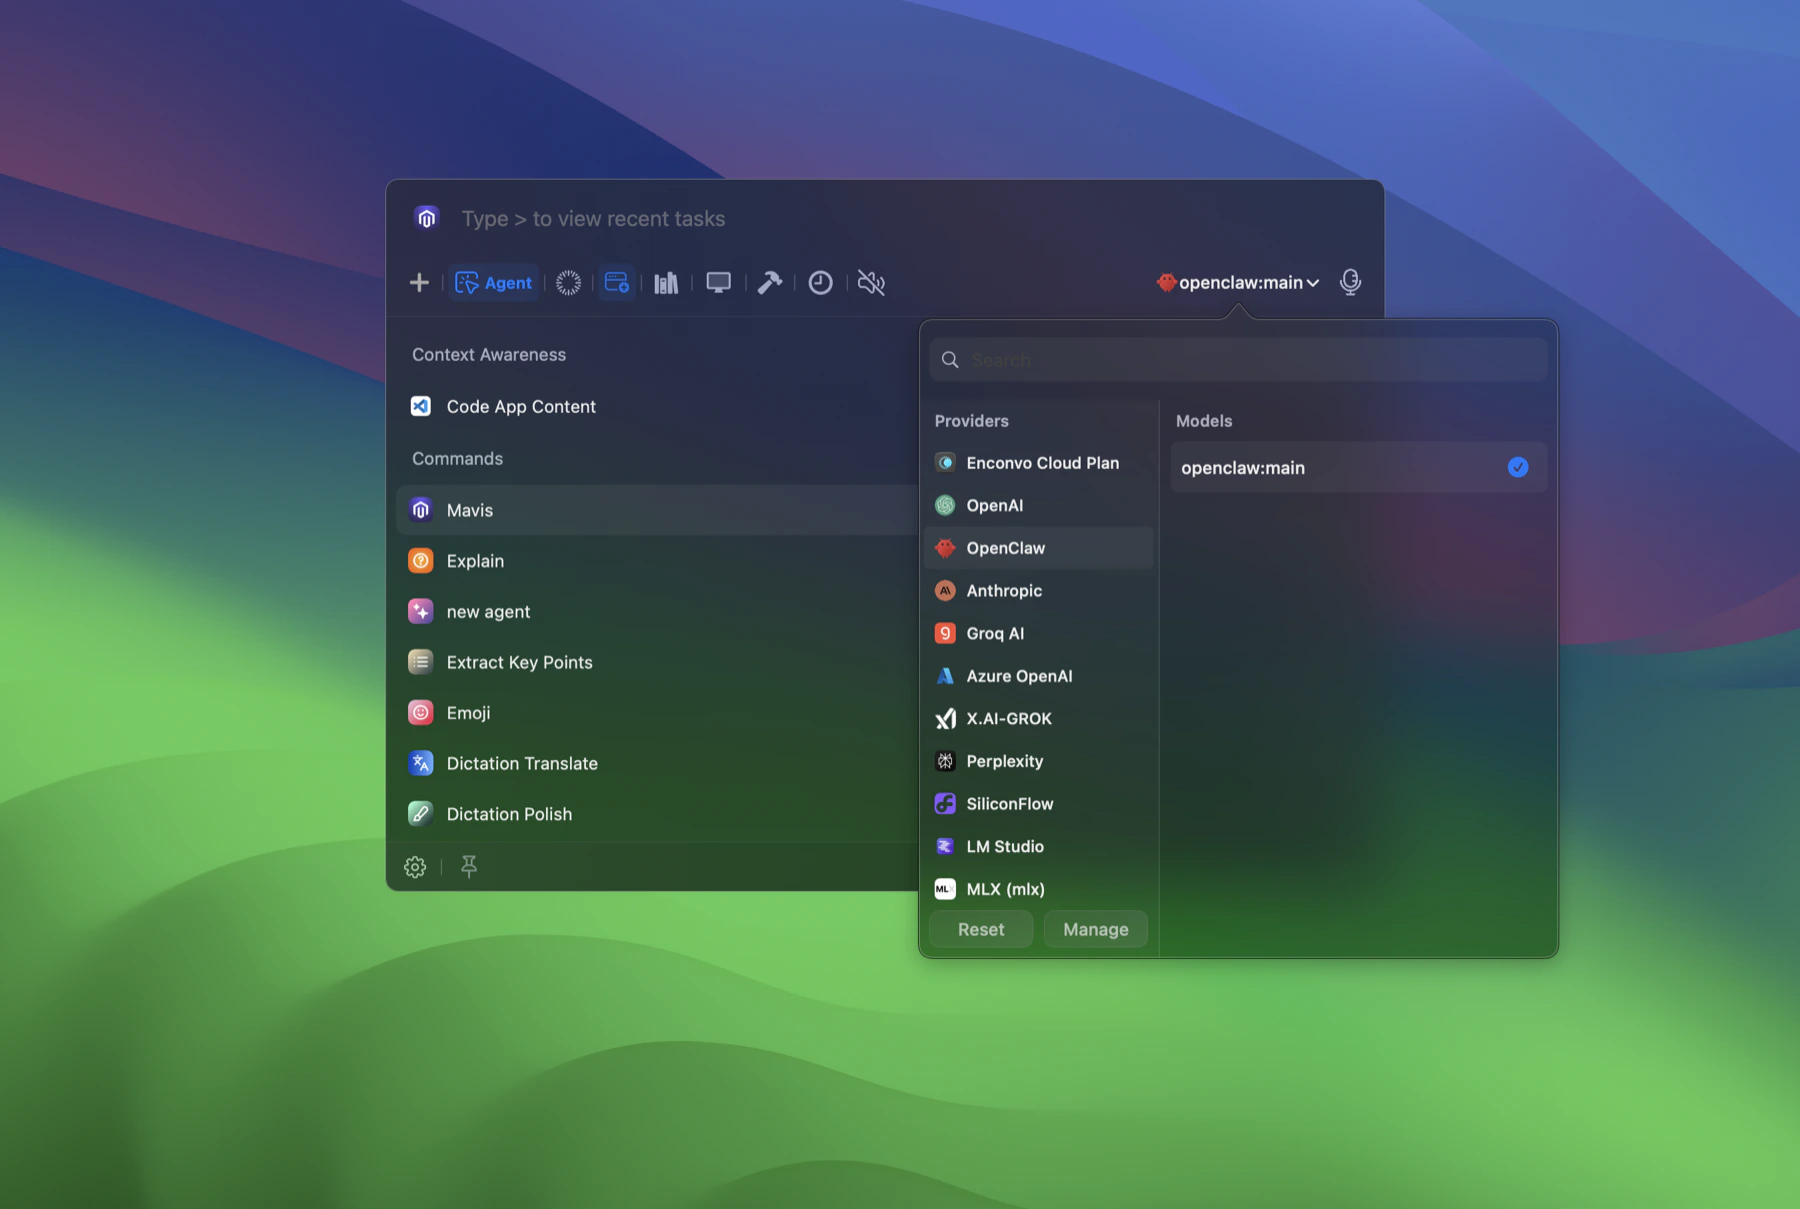Toggle the muted speaker icon

click(x=871, y=283)
